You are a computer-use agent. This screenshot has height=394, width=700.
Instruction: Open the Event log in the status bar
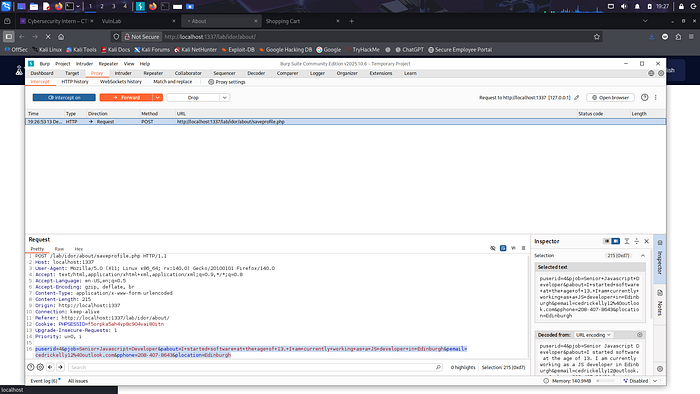click(x=44, y=381)
